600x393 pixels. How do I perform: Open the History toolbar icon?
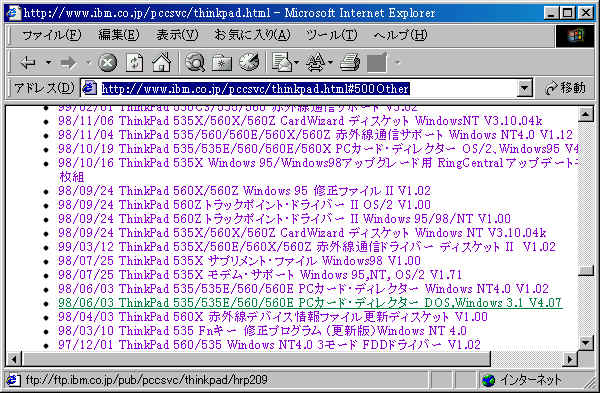[x=249, y=62]
